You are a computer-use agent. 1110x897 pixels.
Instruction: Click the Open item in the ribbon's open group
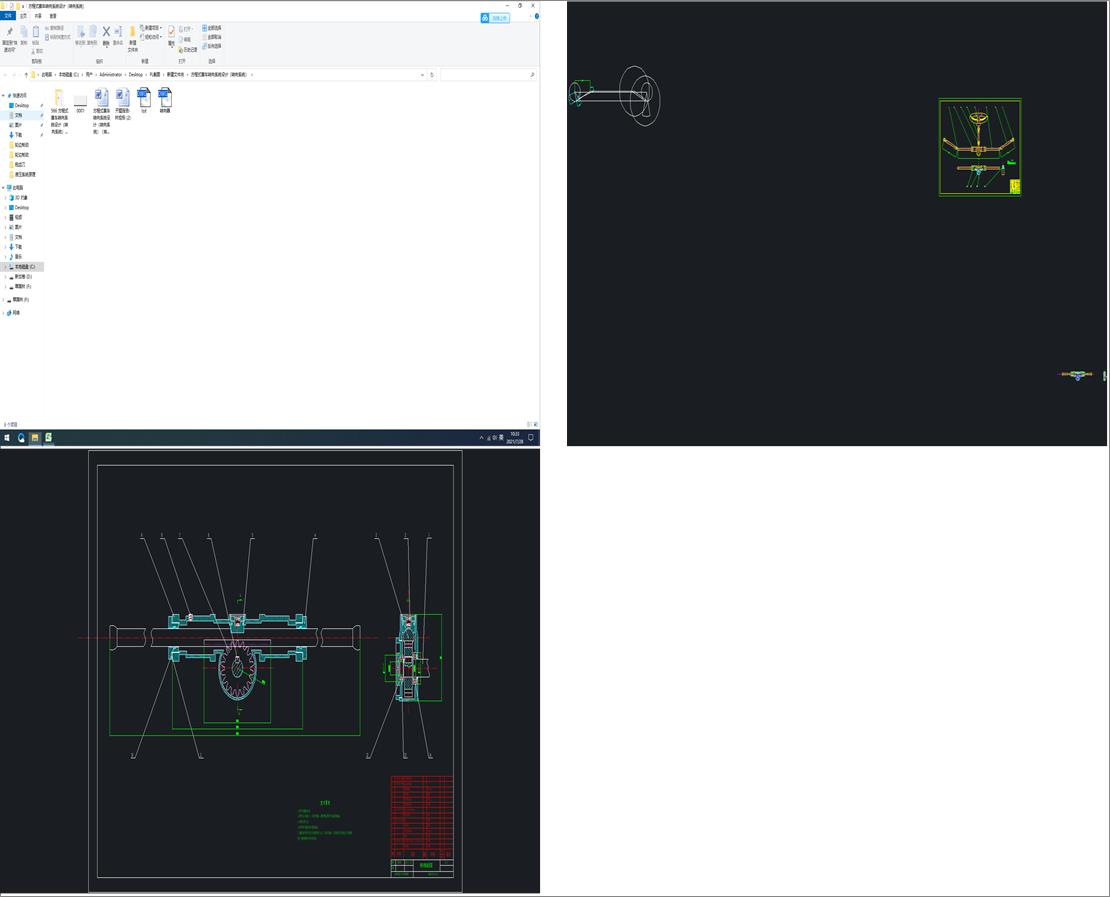pyautogui.click(x=187, y=29)
